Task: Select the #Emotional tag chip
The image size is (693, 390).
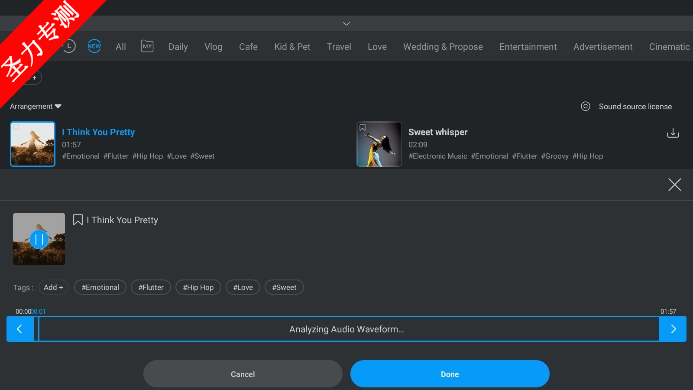Action: 100,287
